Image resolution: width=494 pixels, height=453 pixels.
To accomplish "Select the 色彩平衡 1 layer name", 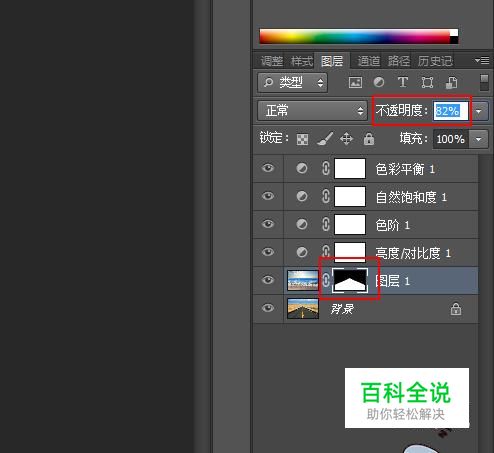I will click(405, 169).
